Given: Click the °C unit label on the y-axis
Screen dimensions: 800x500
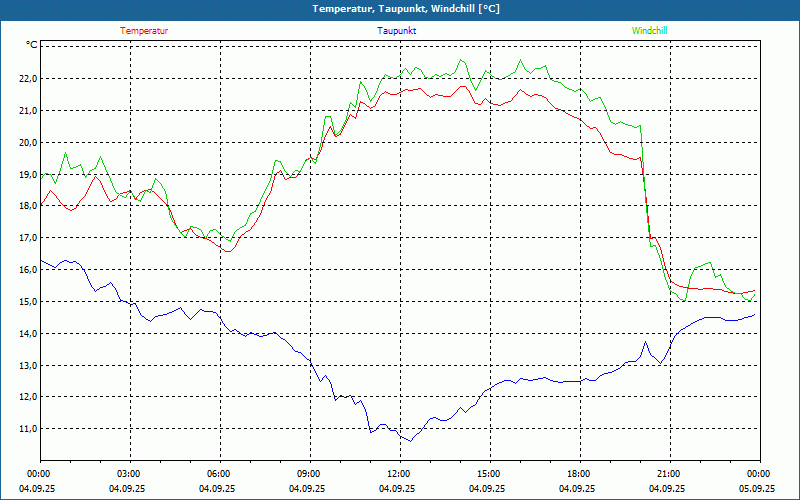Looking at the screenshot, I should (31, 45).
